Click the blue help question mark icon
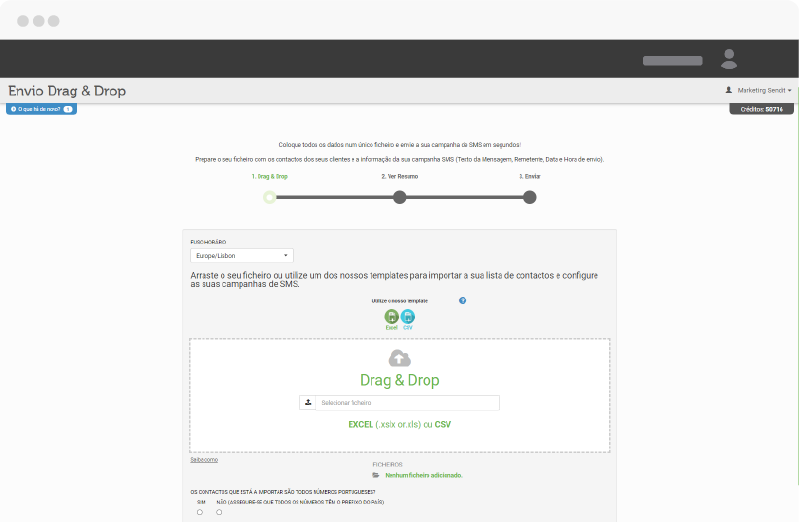 point(463,300)
